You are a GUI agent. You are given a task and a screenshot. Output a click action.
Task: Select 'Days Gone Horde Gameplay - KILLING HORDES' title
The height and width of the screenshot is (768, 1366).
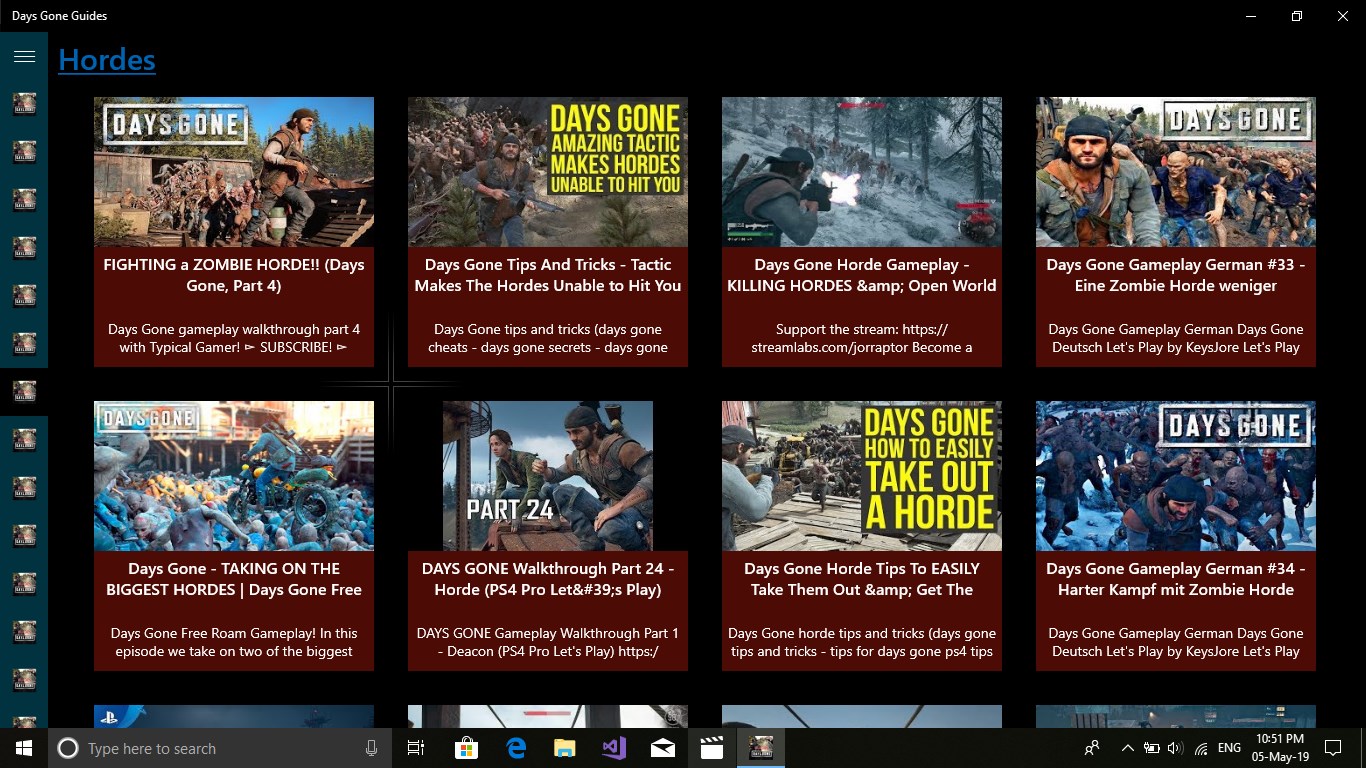[x=862, y=275]
